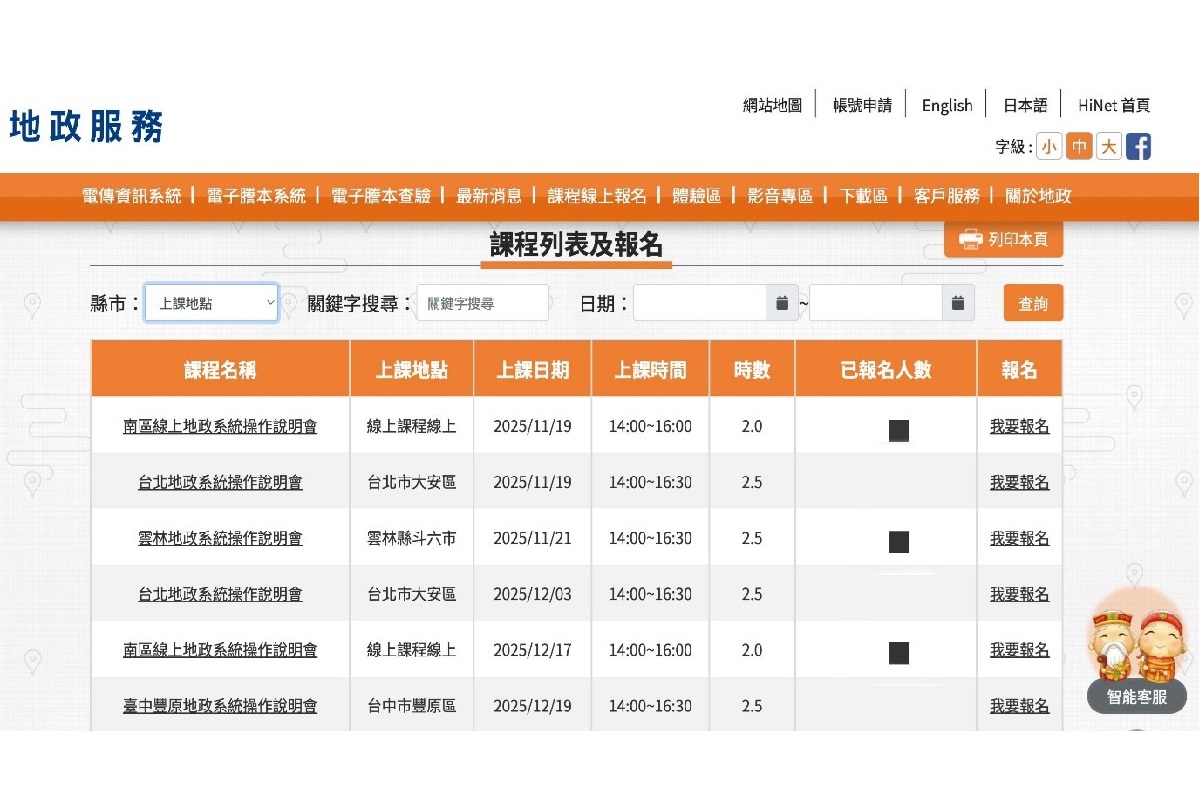Viewport: 1200px width, 800px height.
Task: Set font size to small (小)
Action: pyautogui.click(x=1049, y=147)
